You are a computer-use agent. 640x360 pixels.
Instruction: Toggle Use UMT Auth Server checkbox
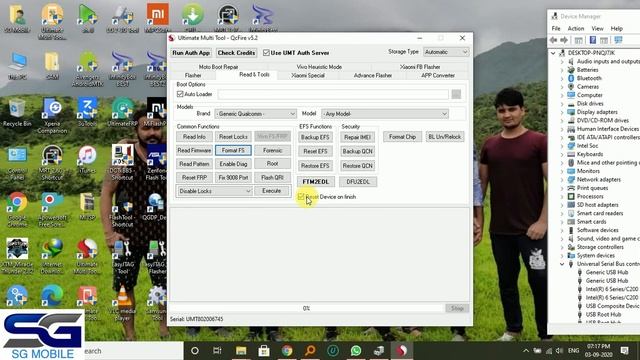[x=266, y=53]
